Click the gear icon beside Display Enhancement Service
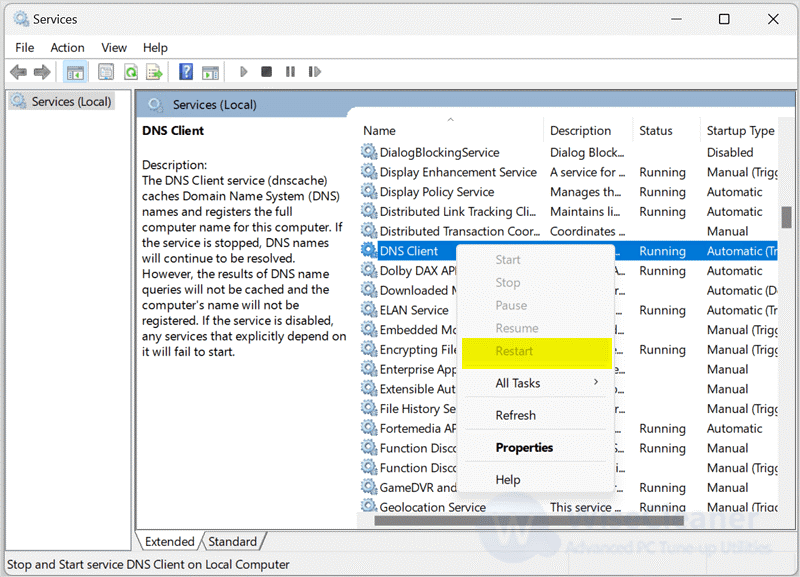 point(368,171)
